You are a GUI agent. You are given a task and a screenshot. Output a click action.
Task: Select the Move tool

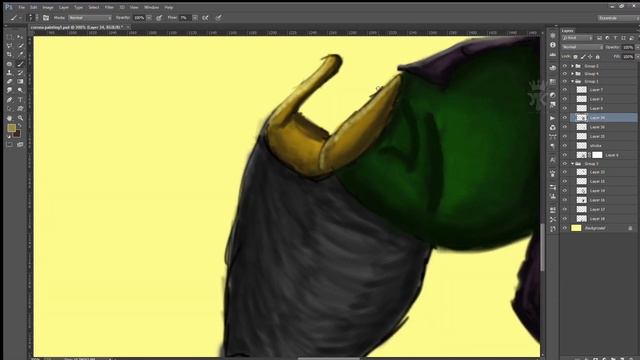(x=20, y=37)
